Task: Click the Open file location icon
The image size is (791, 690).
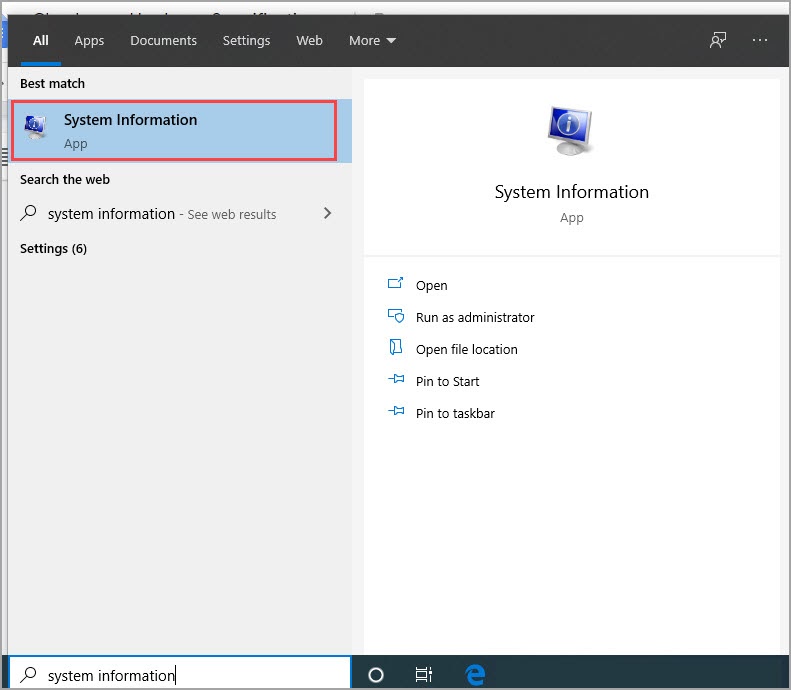Action: click(396, 347)
